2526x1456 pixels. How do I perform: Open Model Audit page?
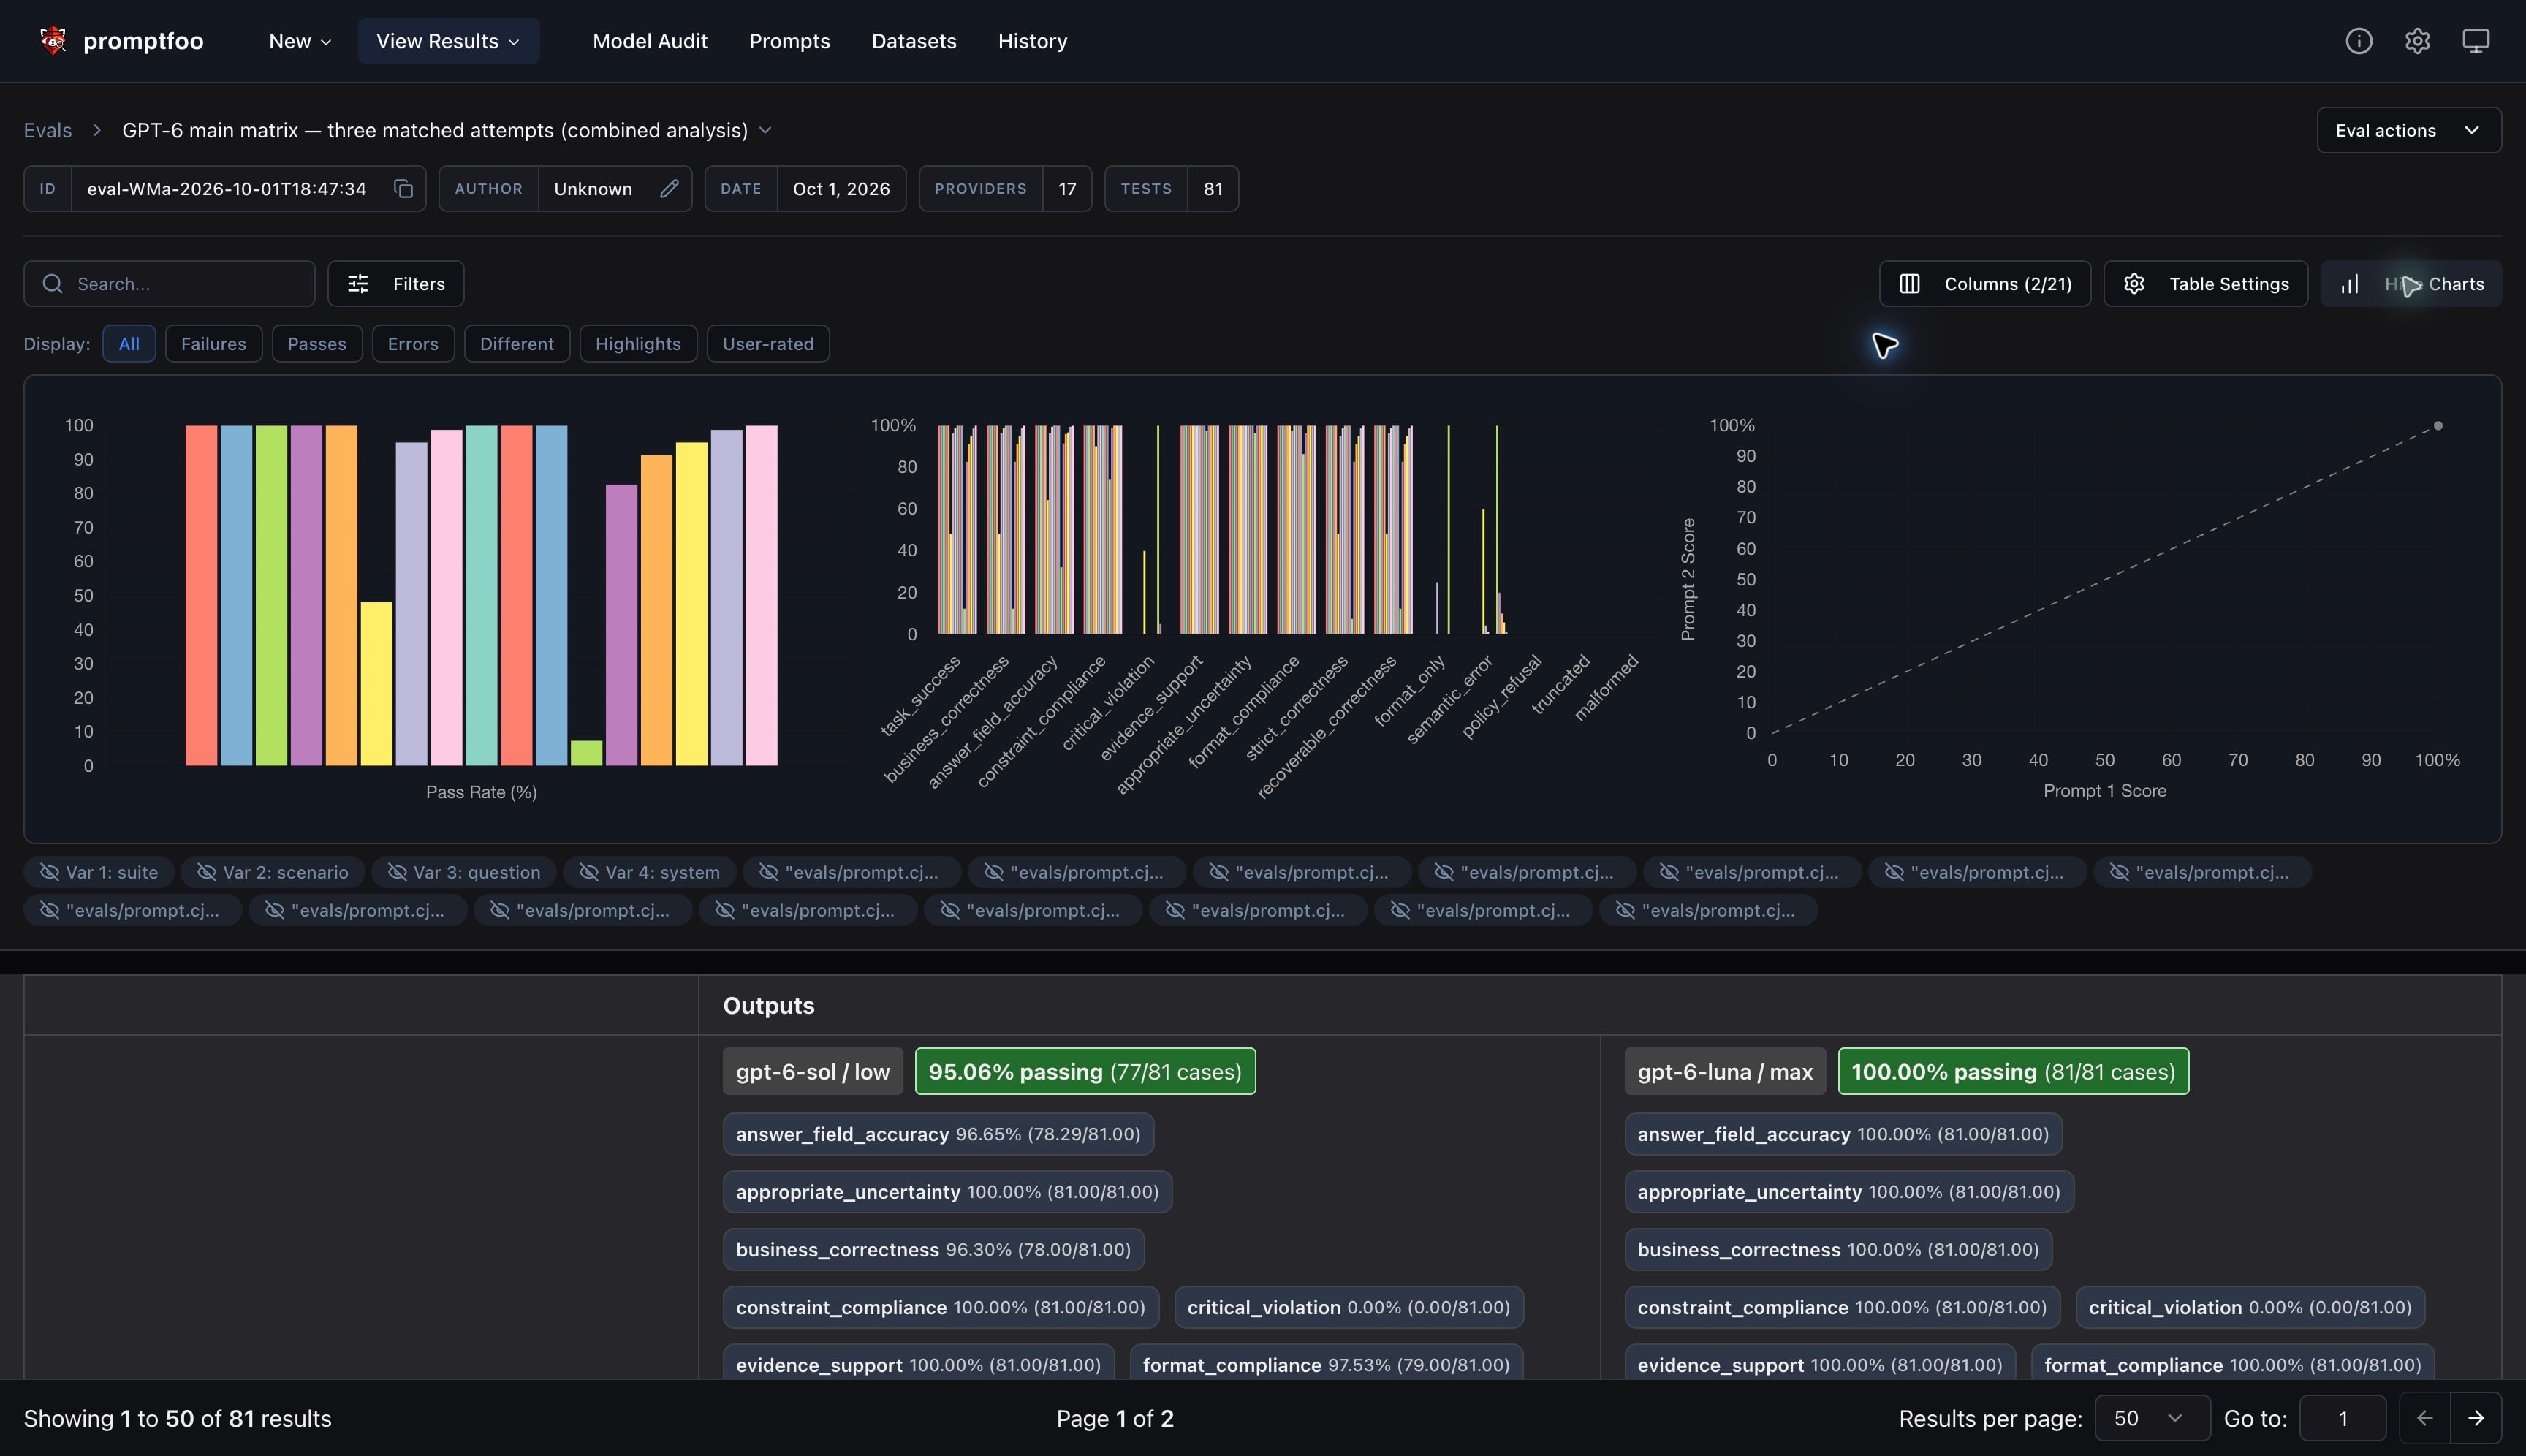(x=650, y=41)
